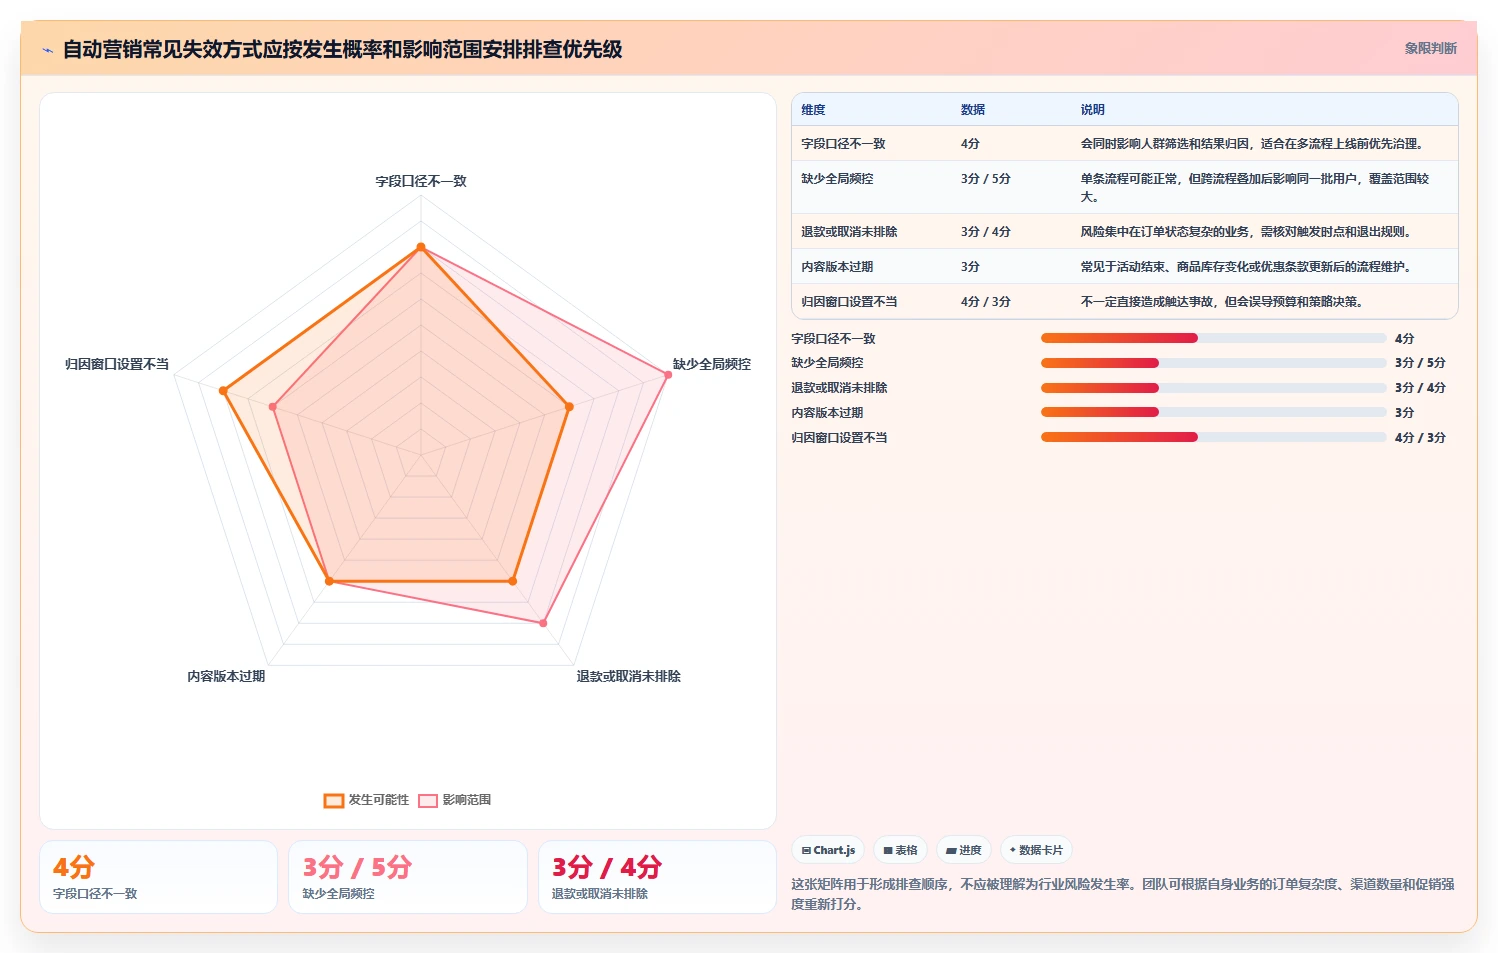Select the 字段口径不一致 cell in the table

[x=843, y=144]
